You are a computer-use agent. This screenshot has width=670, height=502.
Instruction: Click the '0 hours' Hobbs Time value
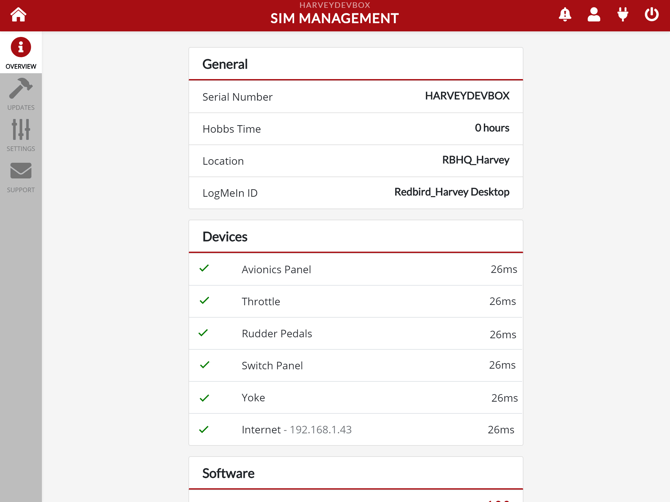pos(492,128)
